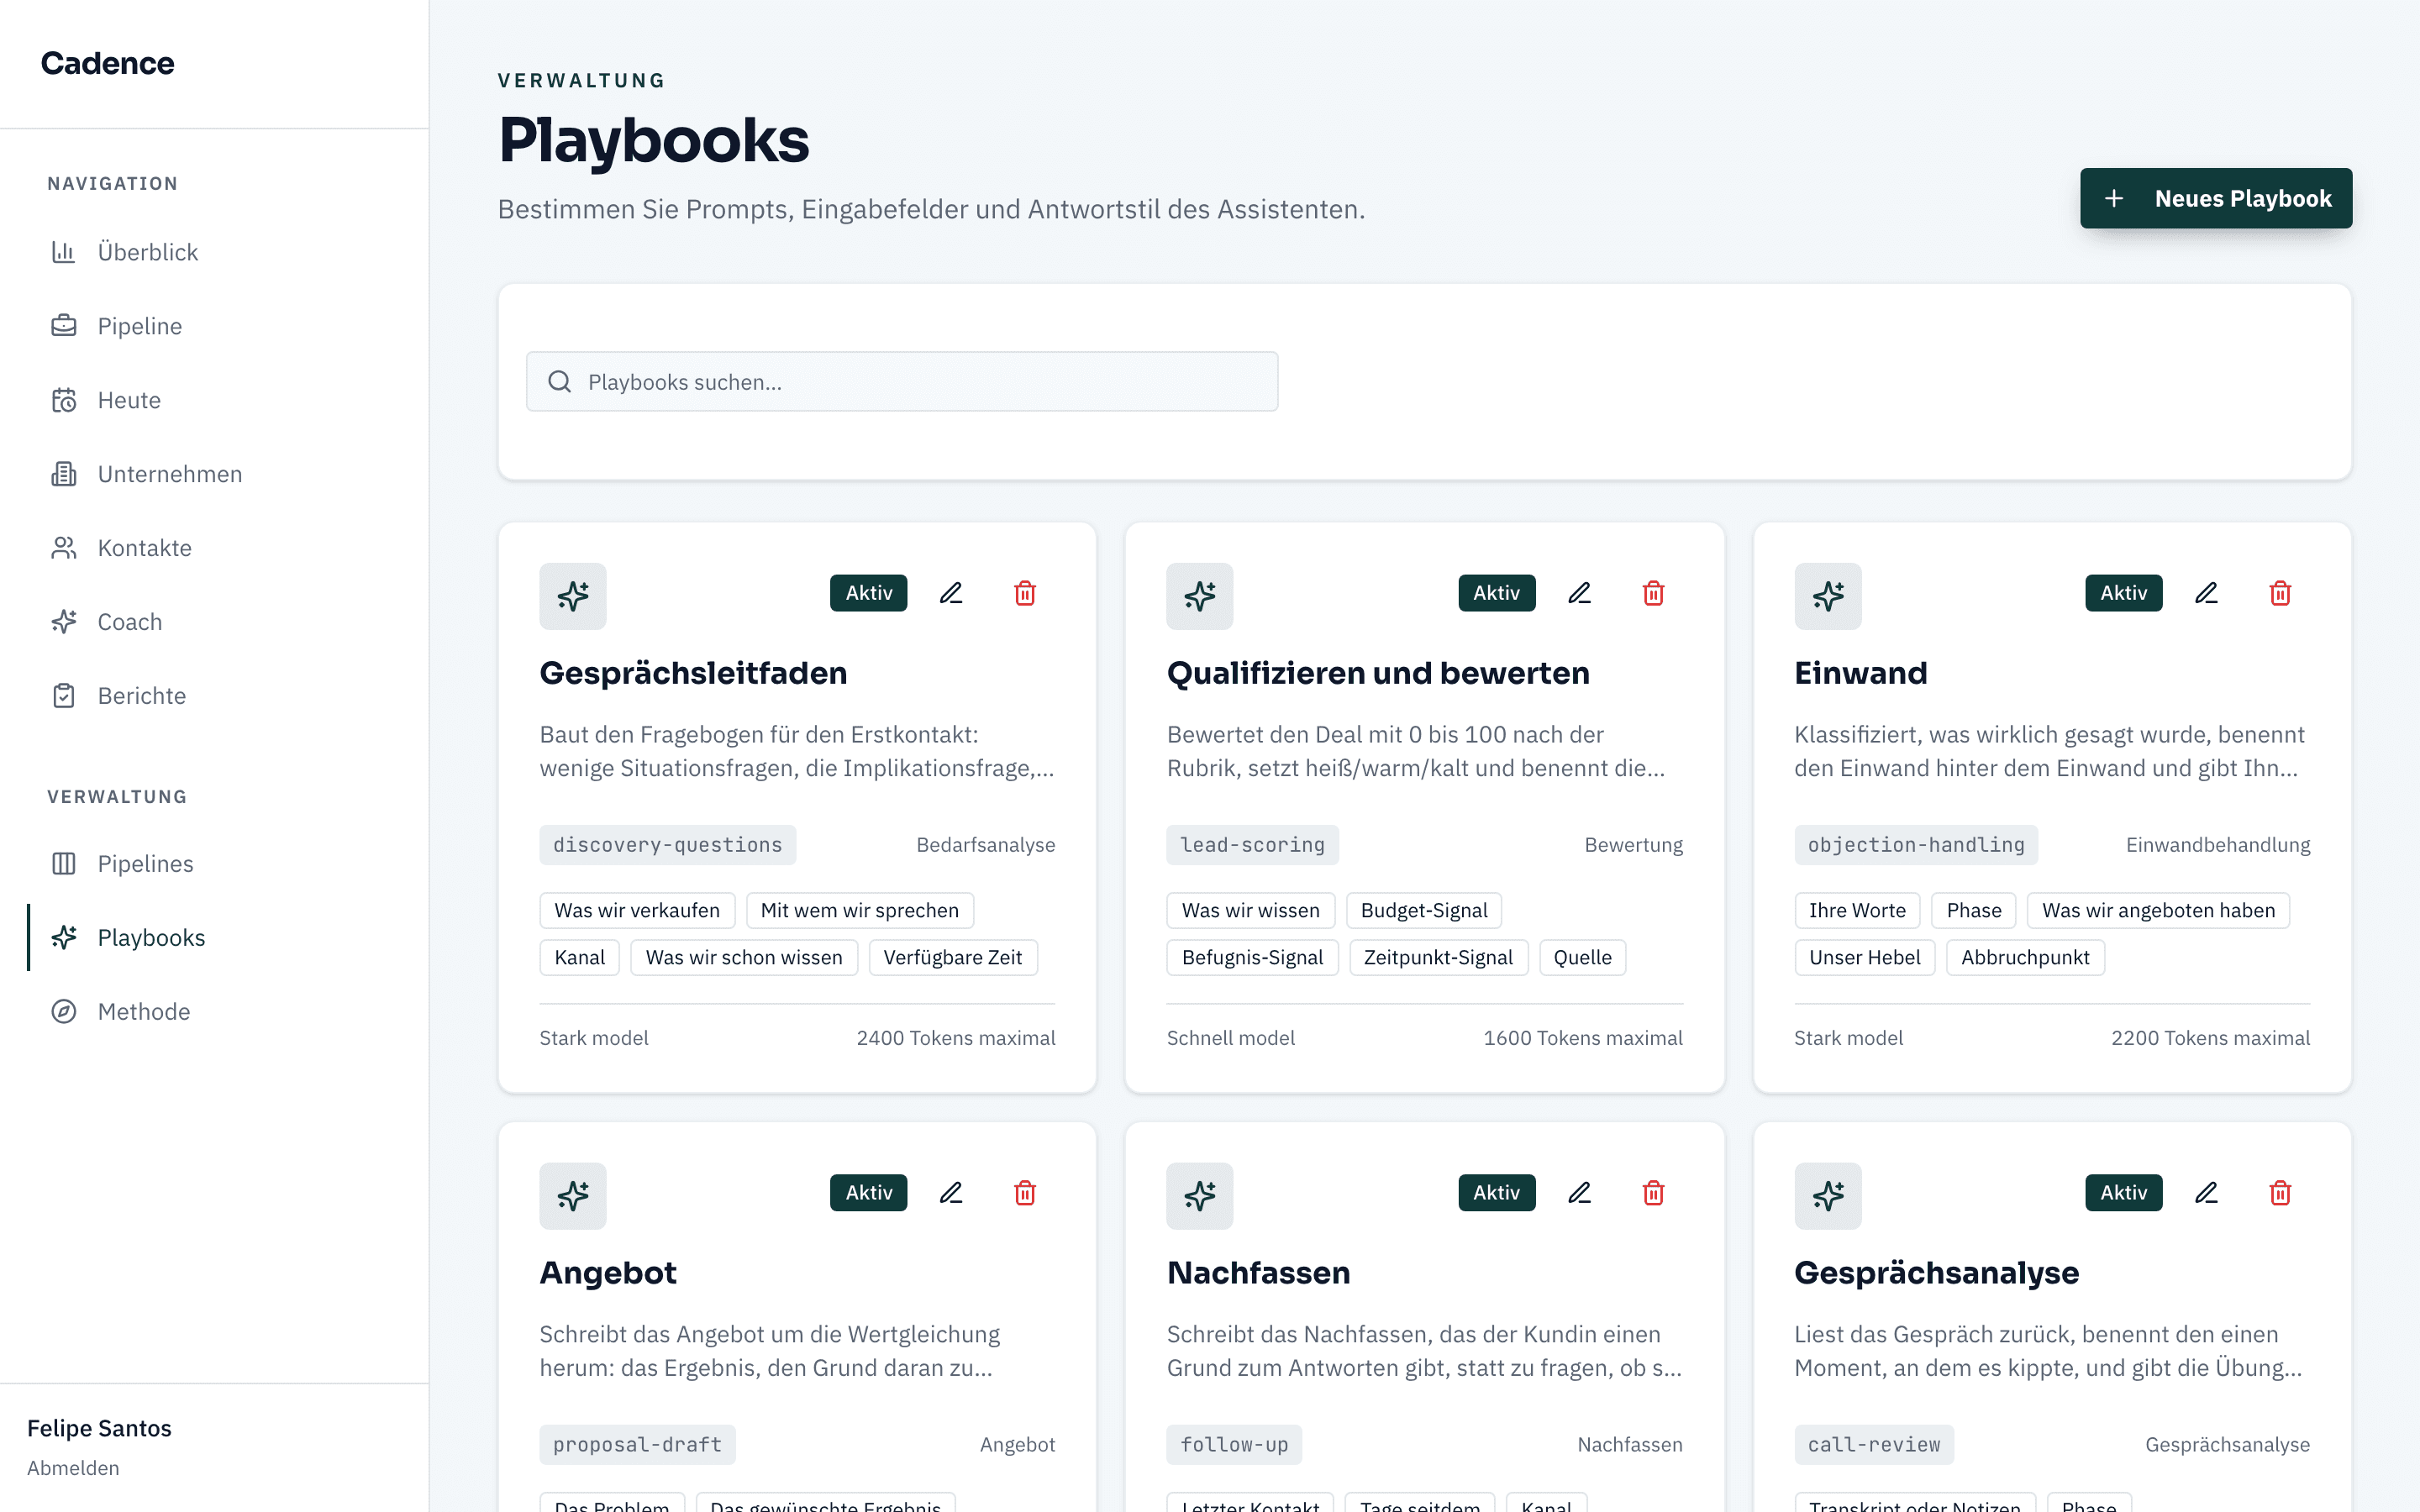Screen dimensions: 2420x1512
Task: Delete the Gesprächsleitfaden playbook
Action: click(1025, 593)
